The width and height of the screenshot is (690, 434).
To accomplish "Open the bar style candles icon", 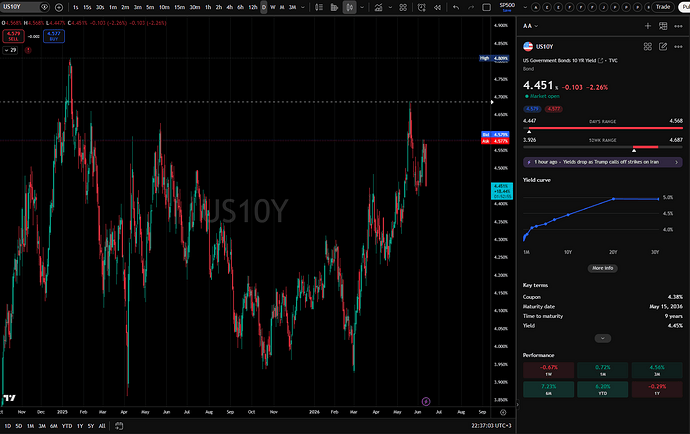I will [x=319, y=7].
